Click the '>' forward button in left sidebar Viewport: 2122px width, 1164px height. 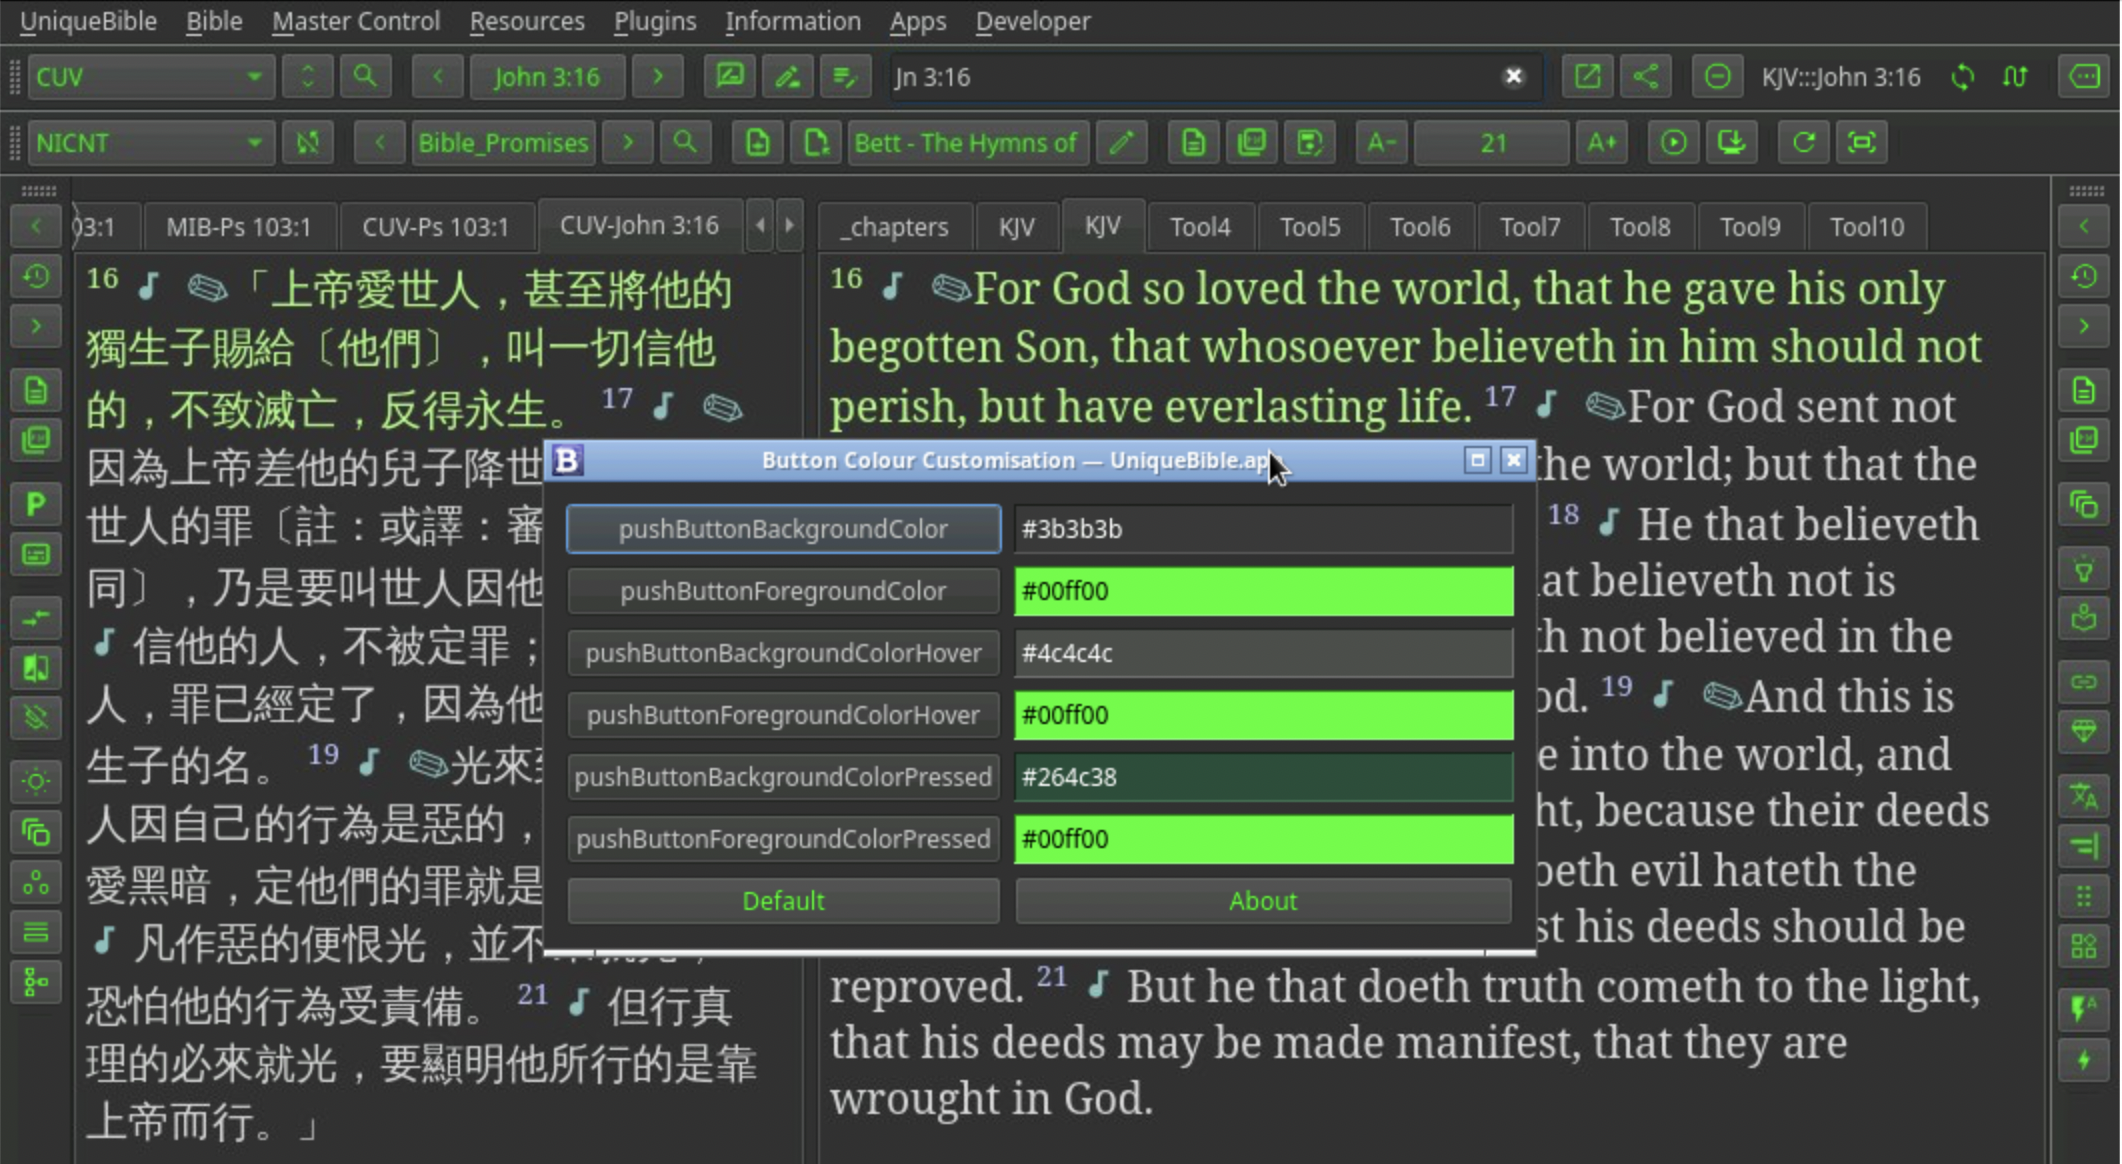(x=36, y=326)
